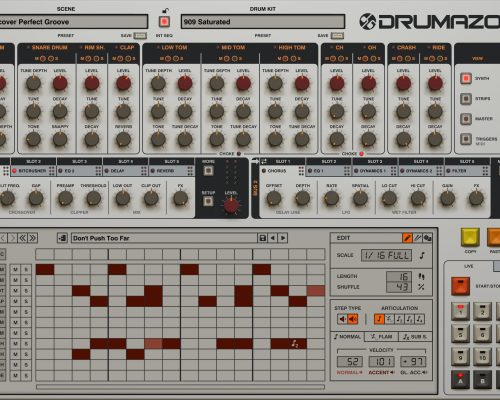
Task: Select the Live tab
Action: pyautogui.click(x=469, y=266)
